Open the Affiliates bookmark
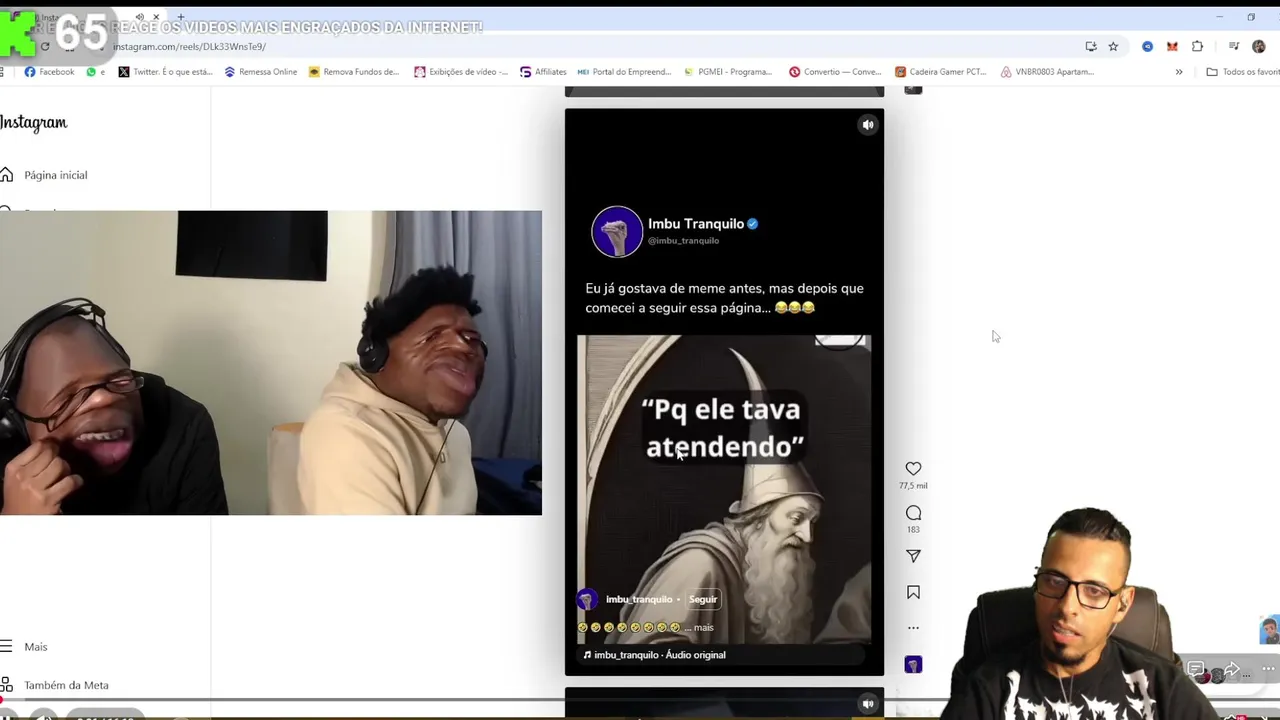 click(x=543, y=72)
